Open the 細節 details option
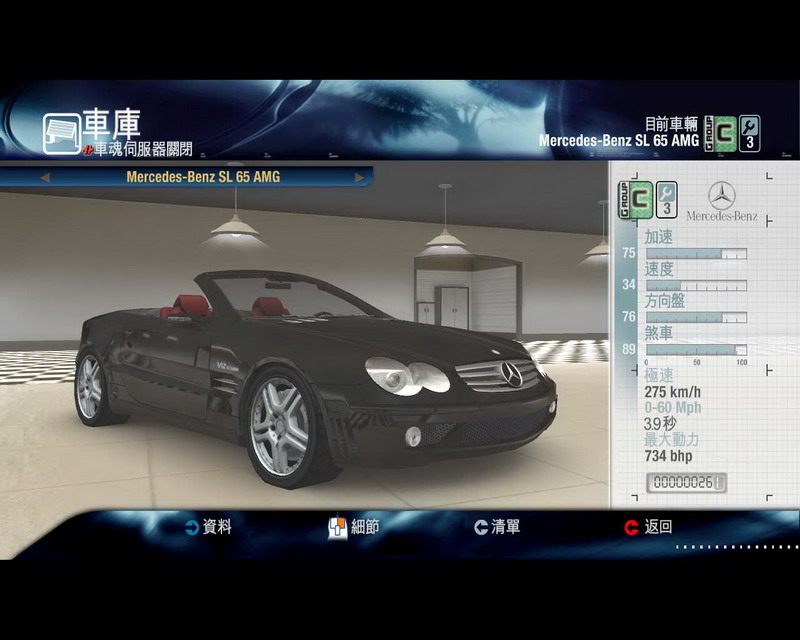 coord(354,527)
